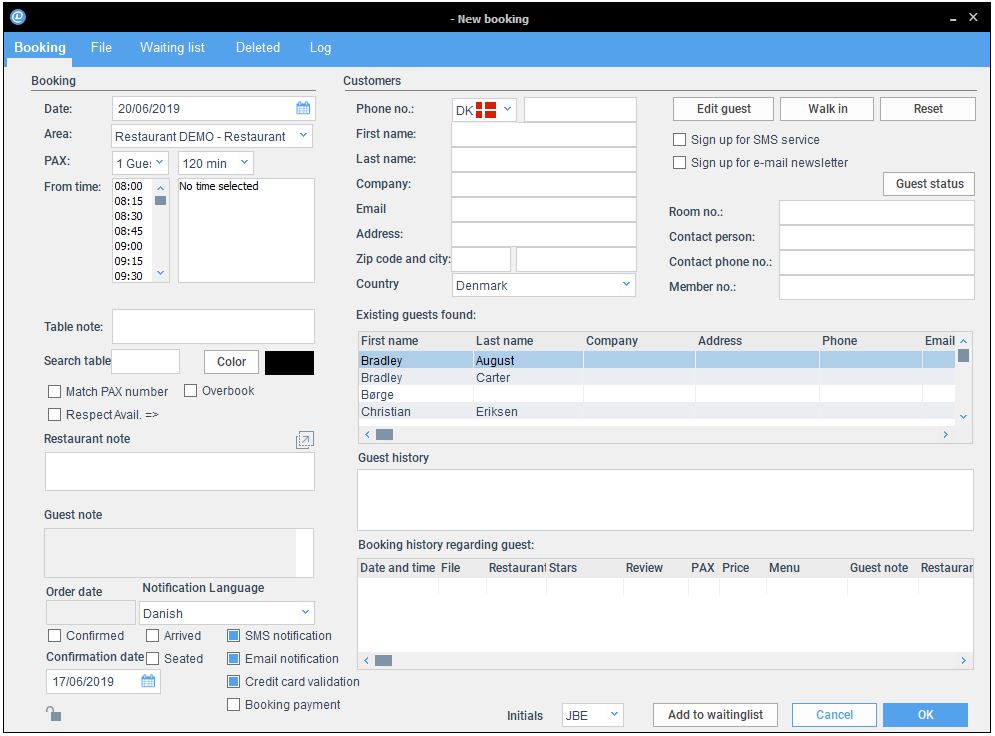Click the black color swatch
The width and height of the screenshot is (995, 736).
tap(289, 363)
